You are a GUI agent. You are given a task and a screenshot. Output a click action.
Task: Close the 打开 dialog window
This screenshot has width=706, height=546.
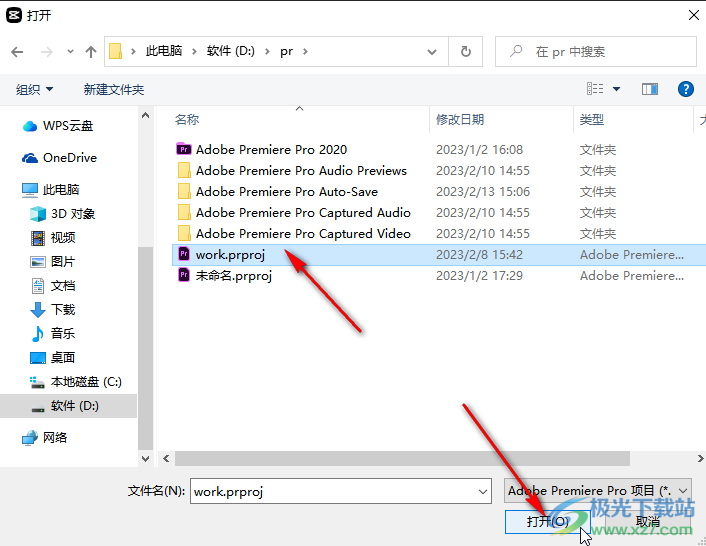[x=693, y=15]
